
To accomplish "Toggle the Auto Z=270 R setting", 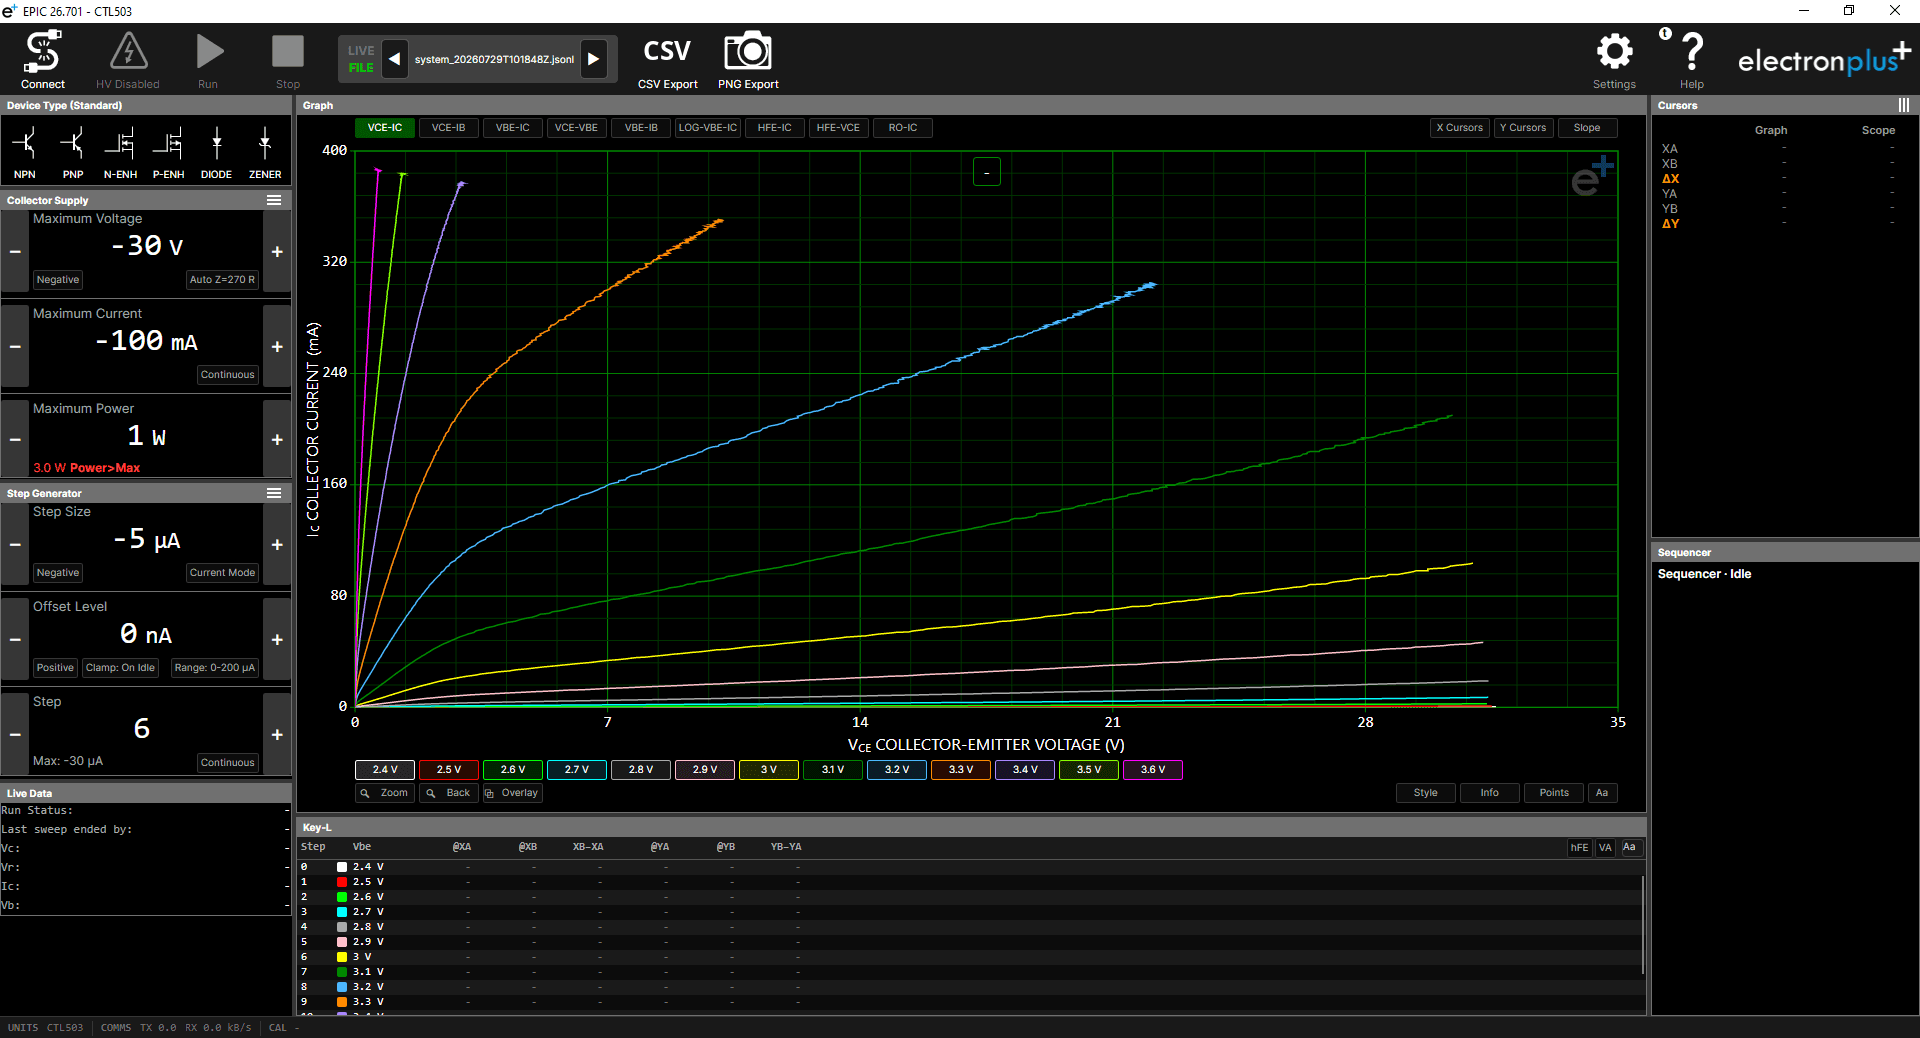I will pyautogui.click(x=222, y=280).
